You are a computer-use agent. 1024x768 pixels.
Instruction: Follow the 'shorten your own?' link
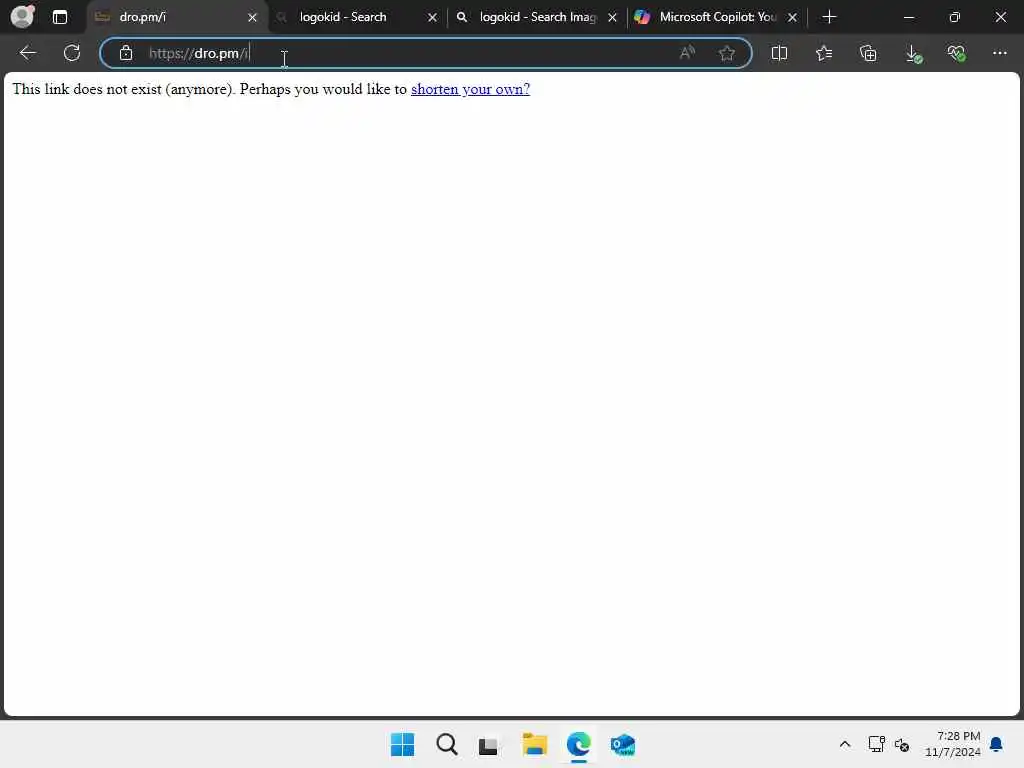tap(470, 89)
